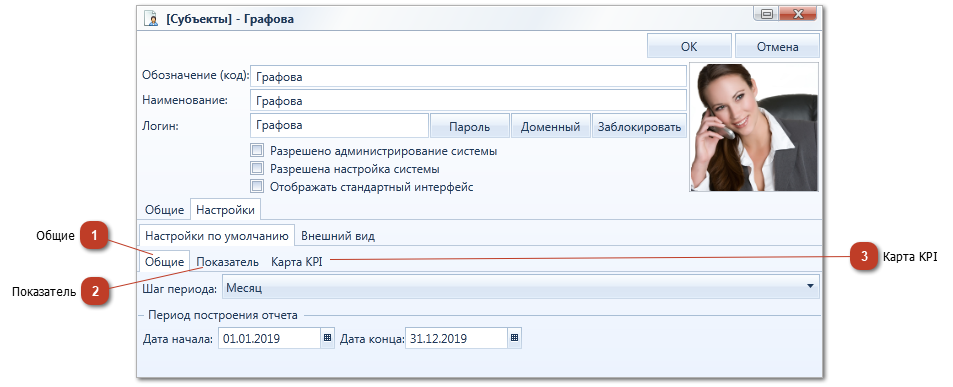Click the Обозначение (код) input field
Image resolution: width=953 pixels, height=387 pixels.
pos(469,77)
